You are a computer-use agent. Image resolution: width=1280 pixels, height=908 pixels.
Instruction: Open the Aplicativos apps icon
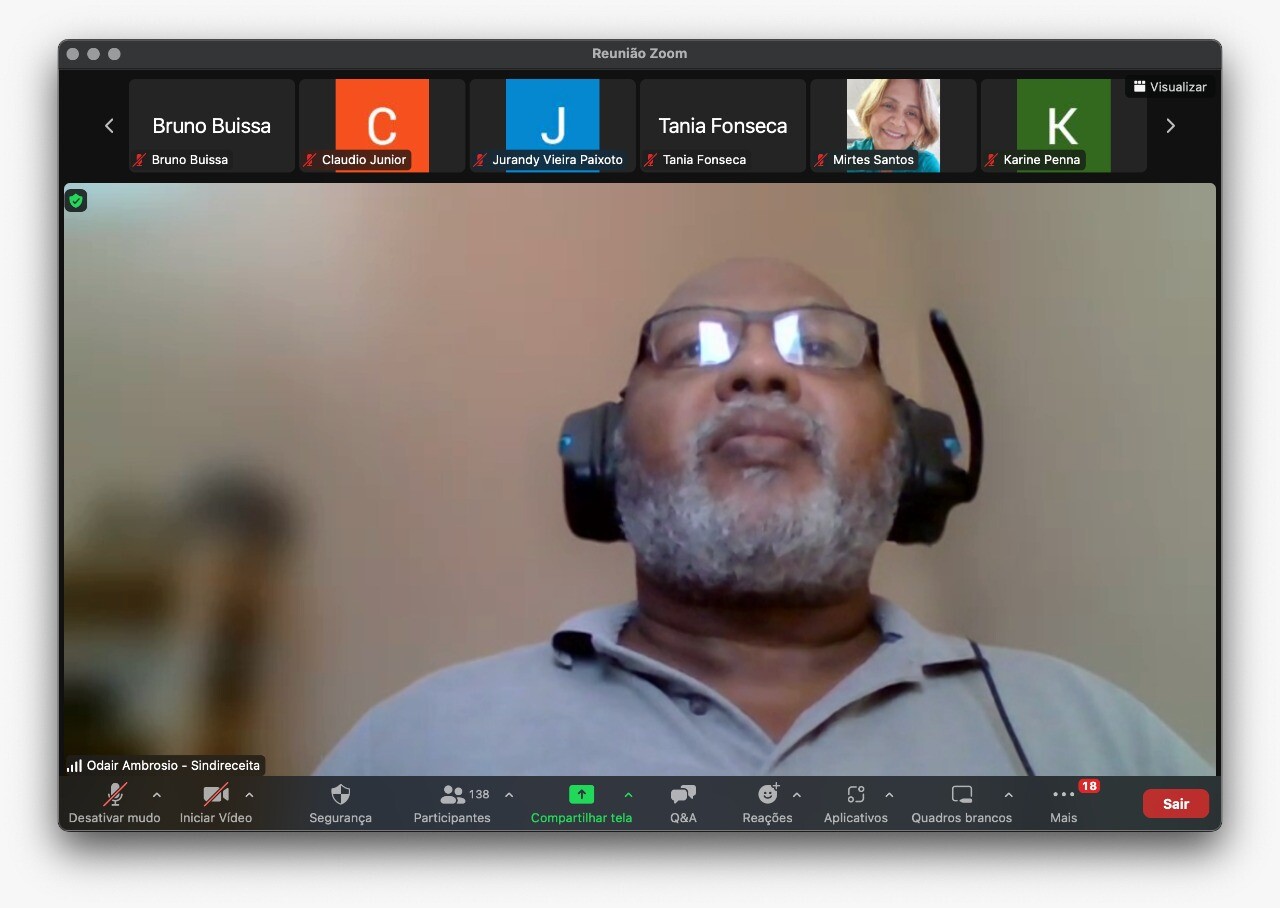pyautogui.click(x=855, y=795)
